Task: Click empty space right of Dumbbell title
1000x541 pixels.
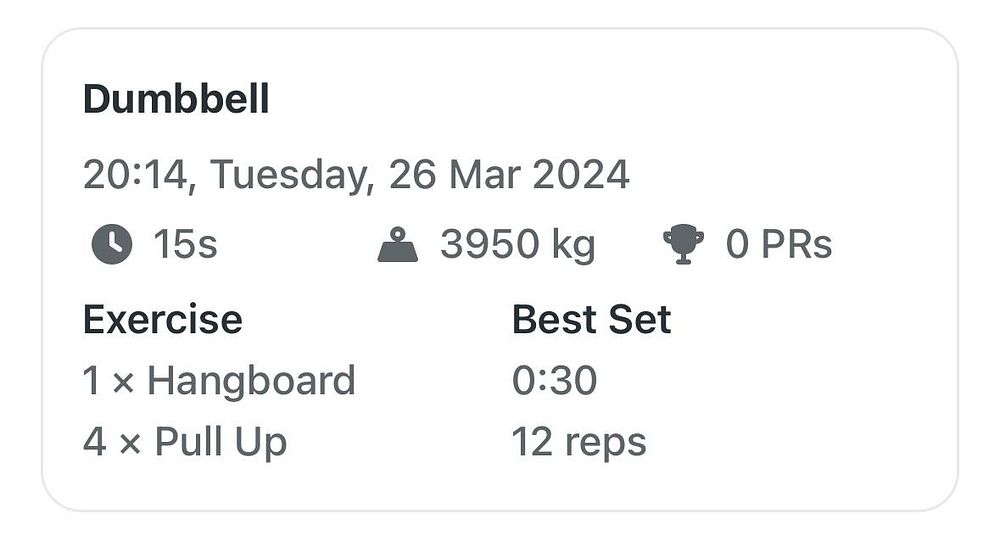Action: coord(600,99)
